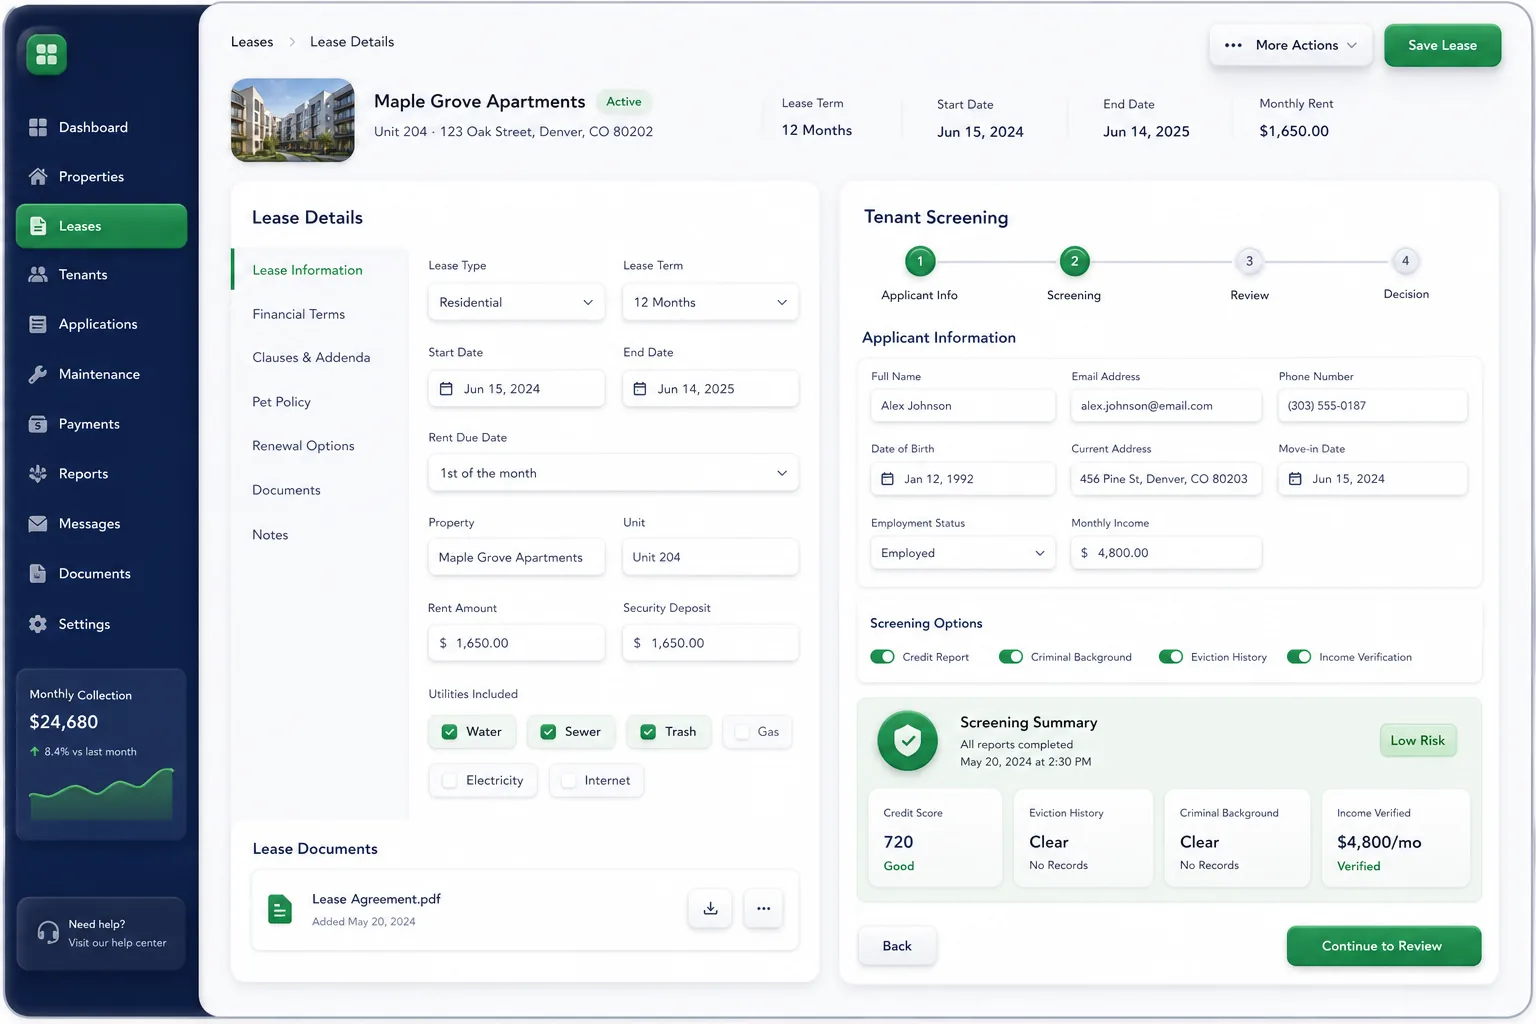Click the Rent Amount input field
Screen dimensions: 1536x1024
click(516, 643)
